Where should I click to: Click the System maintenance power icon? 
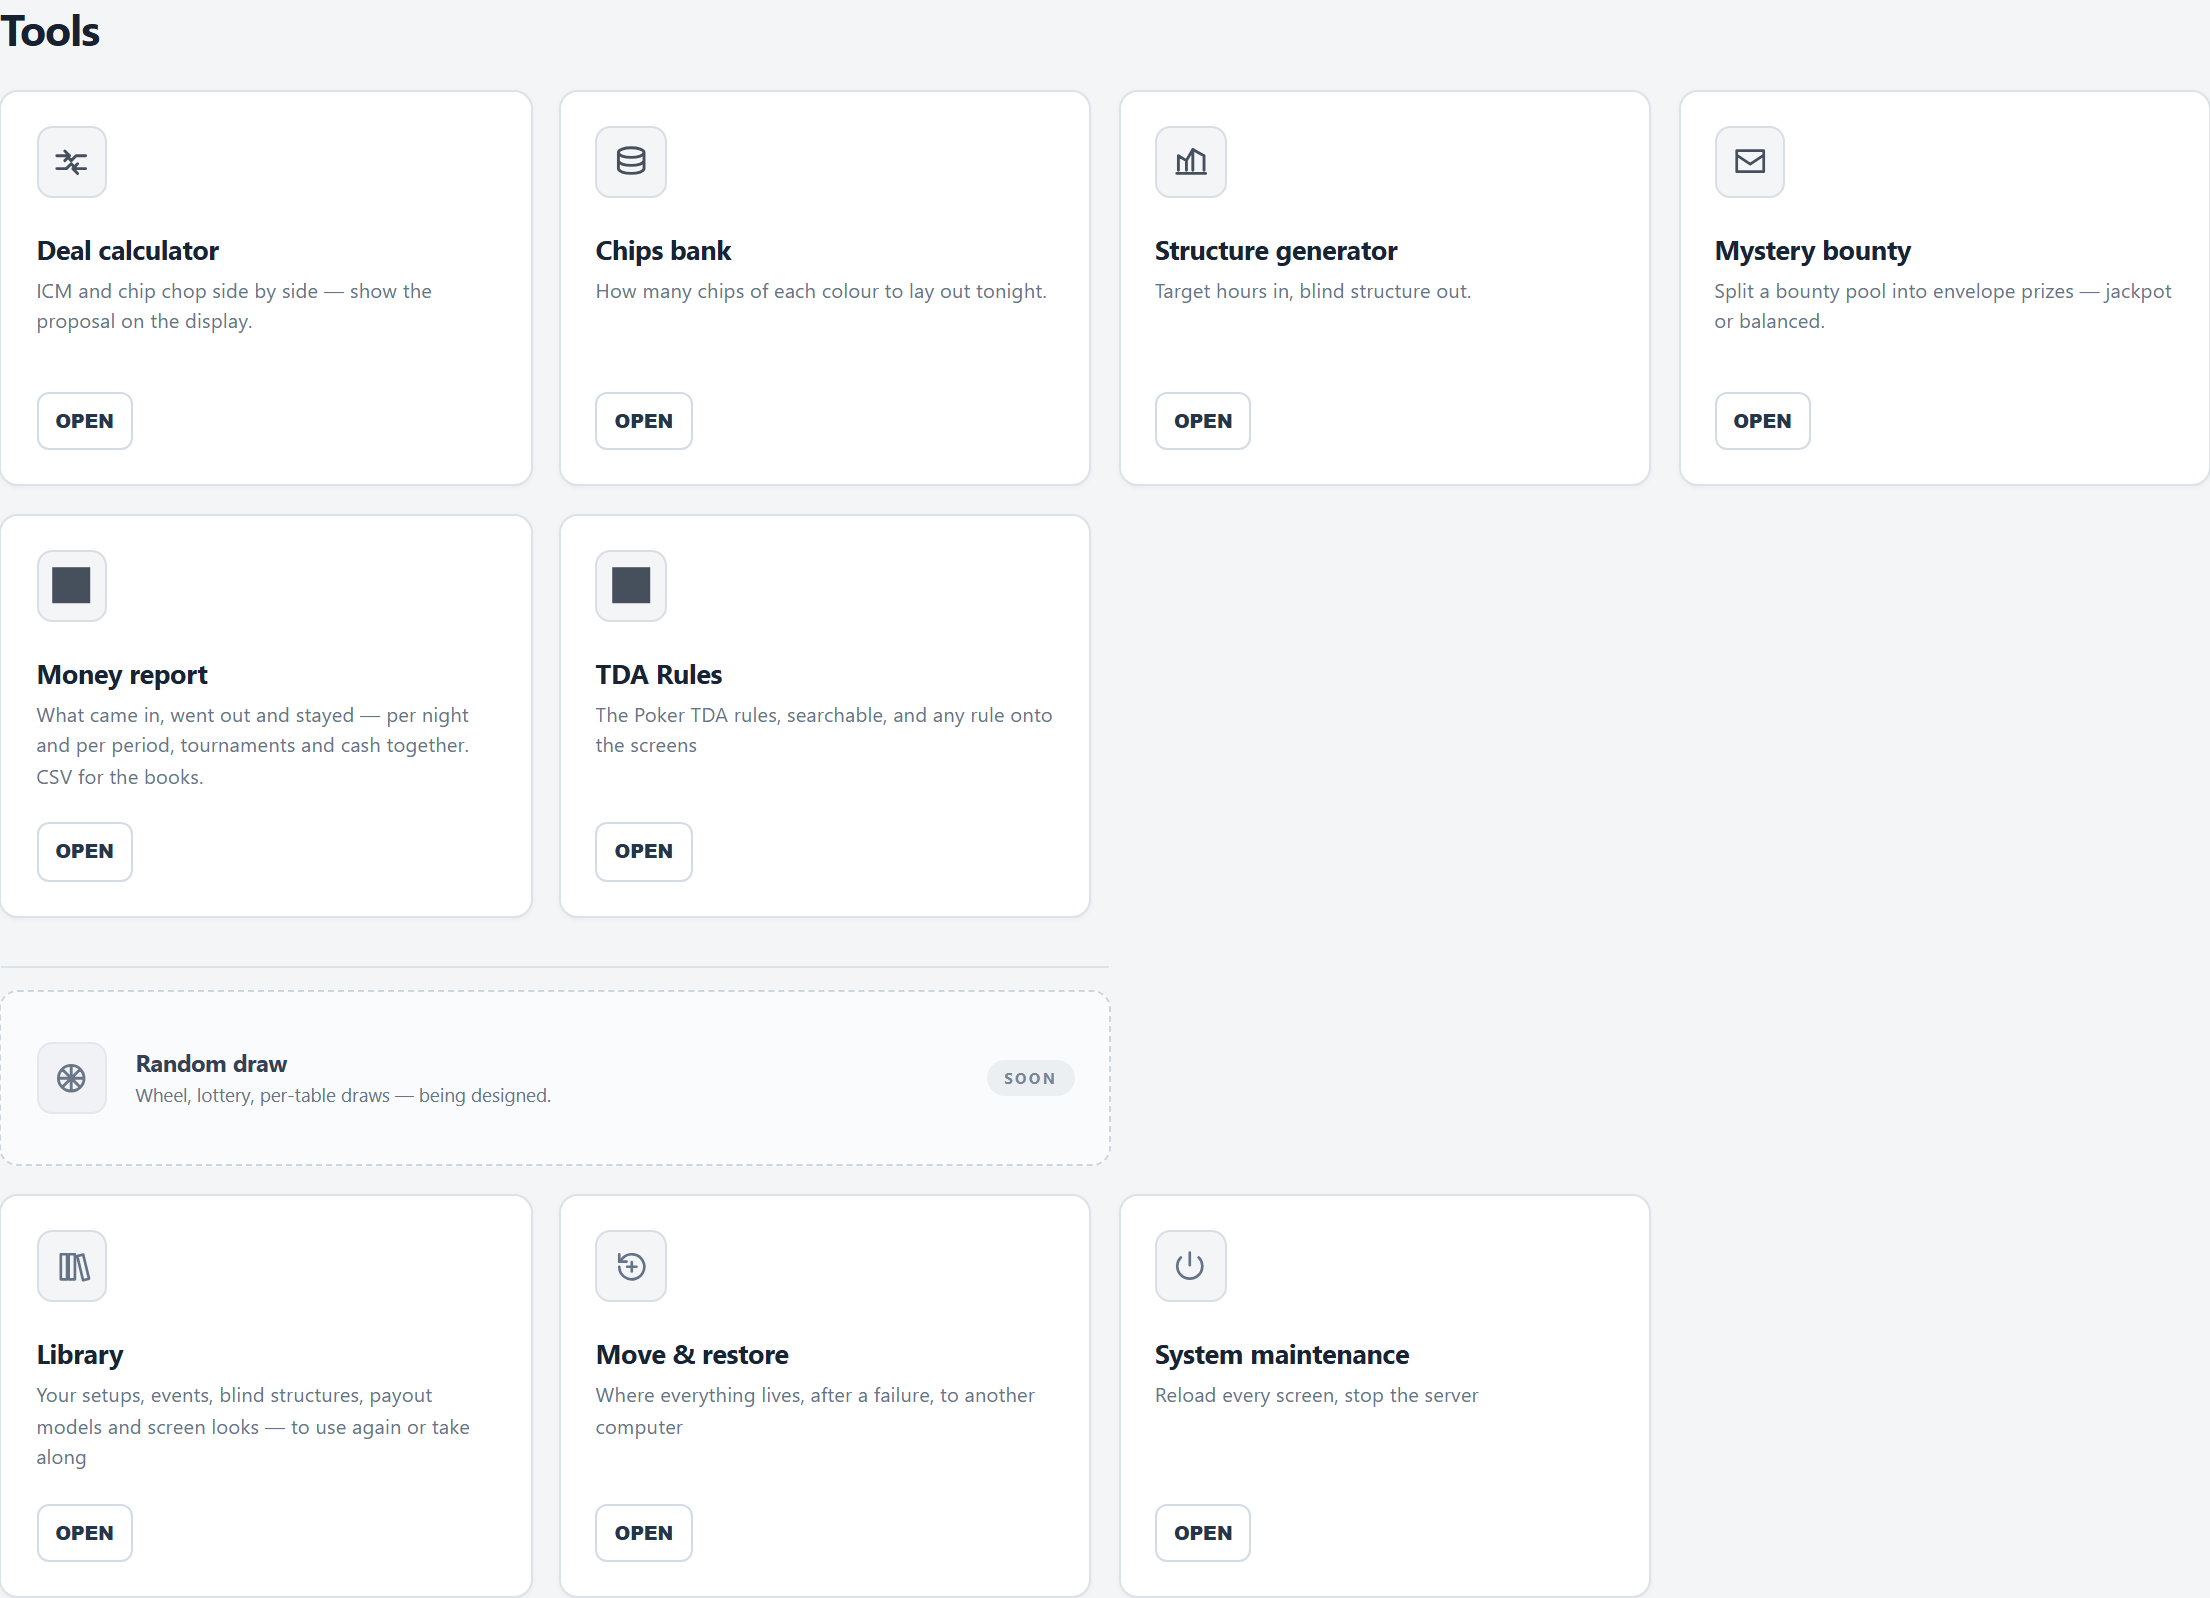click(x=1190, y=1266)
